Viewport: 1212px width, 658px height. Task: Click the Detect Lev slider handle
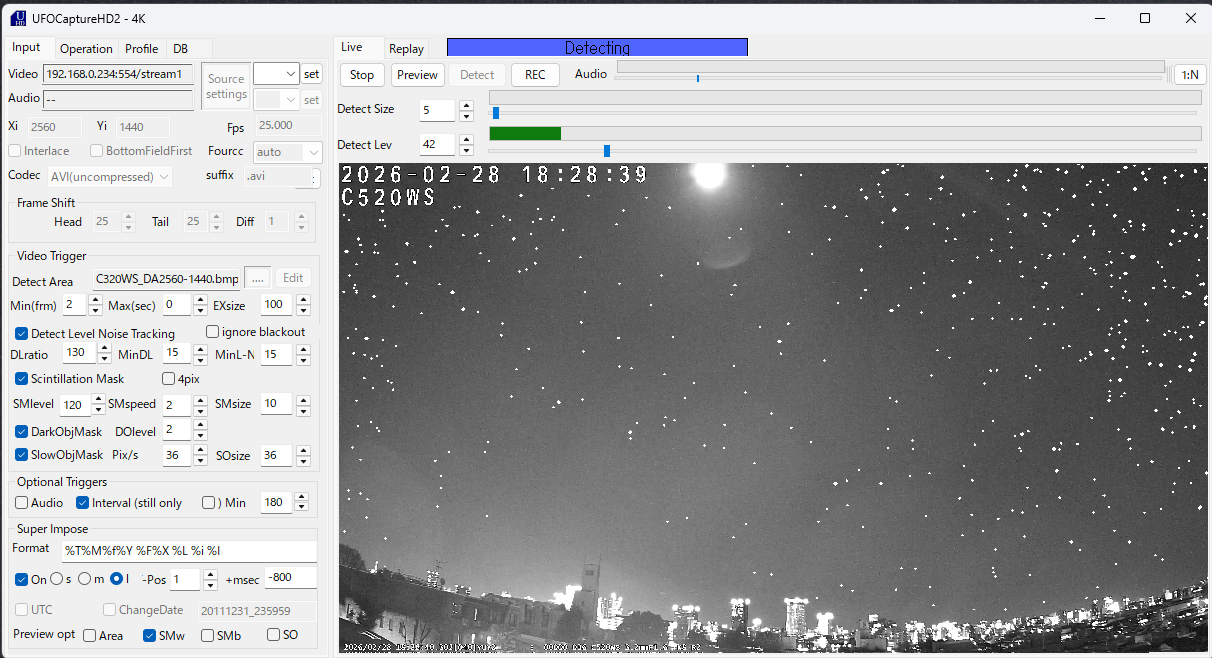[x=607, y=151]
